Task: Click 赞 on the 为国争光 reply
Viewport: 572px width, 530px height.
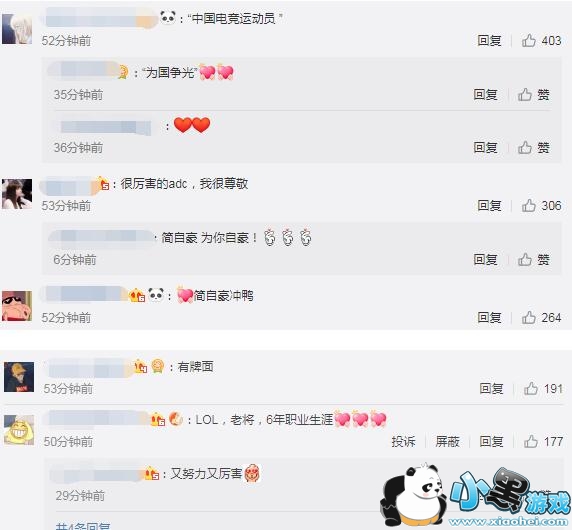Action: (534, 95)
